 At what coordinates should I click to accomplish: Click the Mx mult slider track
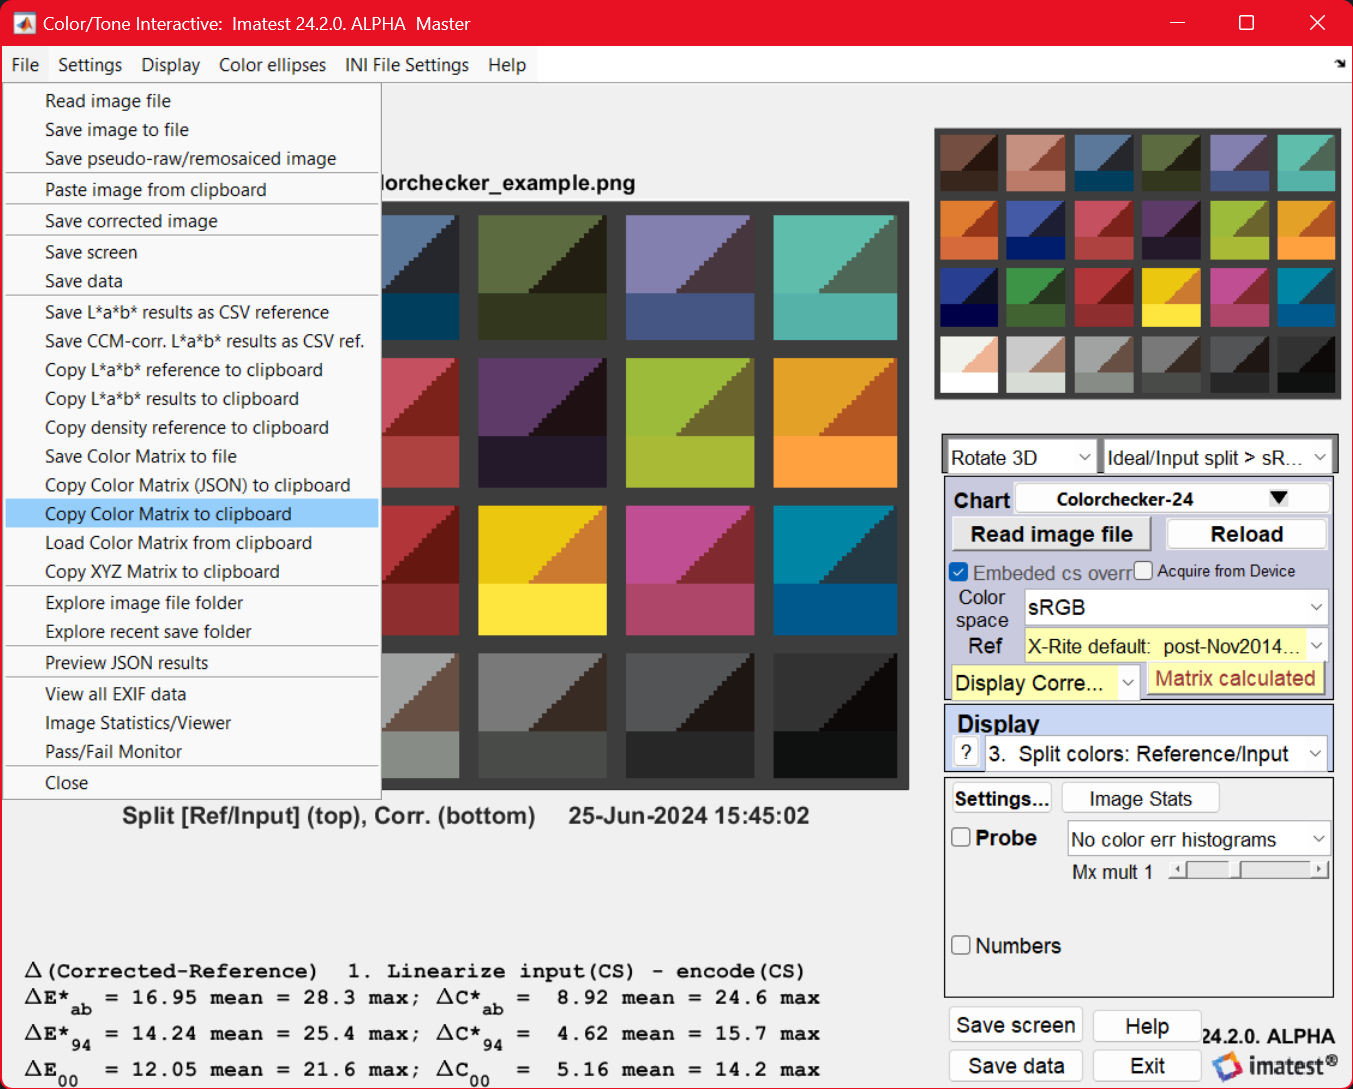tap(1248, 870)
